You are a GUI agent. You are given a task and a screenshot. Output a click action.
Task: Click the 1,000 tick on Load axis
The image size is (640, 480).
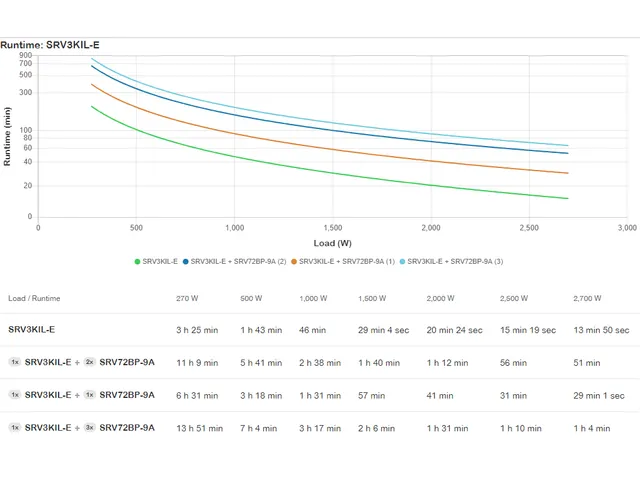pos(235,228)
